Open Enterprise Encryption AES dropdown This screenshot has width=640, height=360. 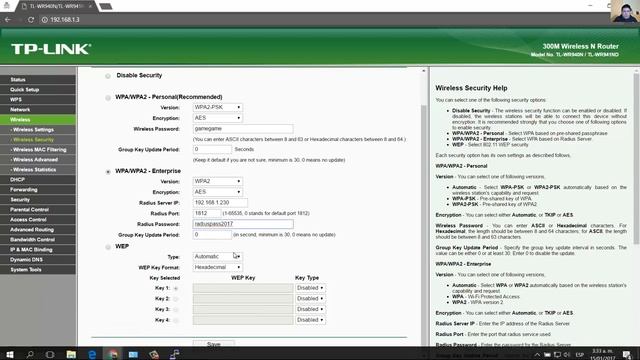pos(218,192)
